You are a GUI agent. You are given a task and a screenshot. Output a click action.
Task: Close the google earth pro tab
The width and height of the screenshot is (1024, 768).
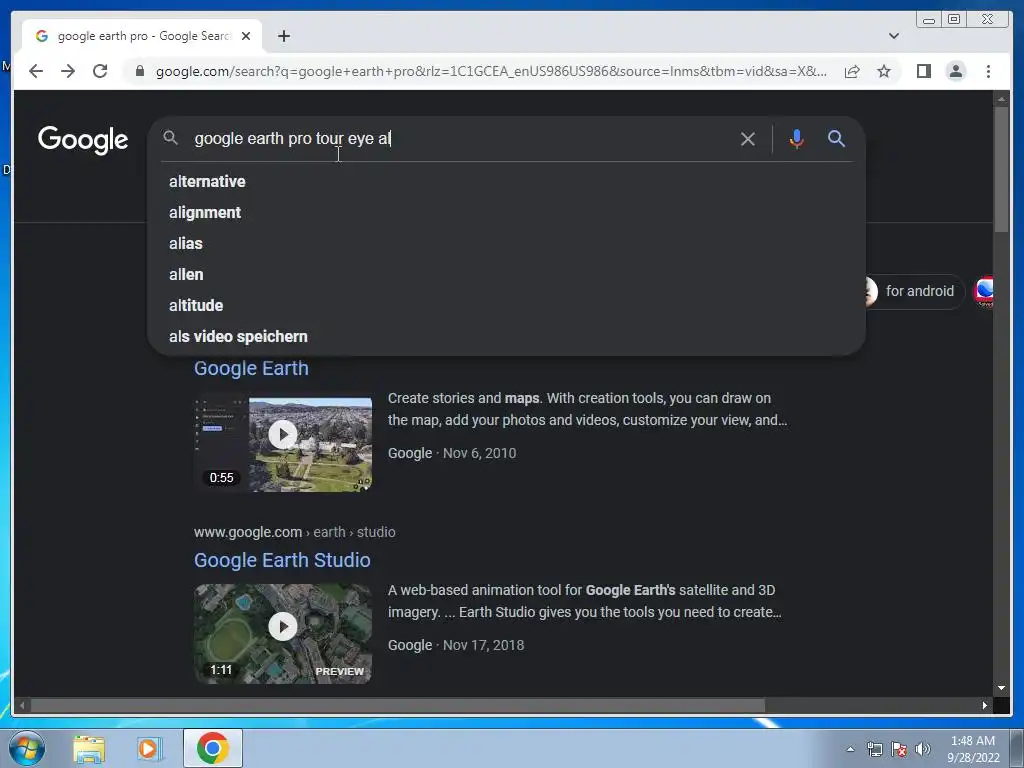[246, 36]
